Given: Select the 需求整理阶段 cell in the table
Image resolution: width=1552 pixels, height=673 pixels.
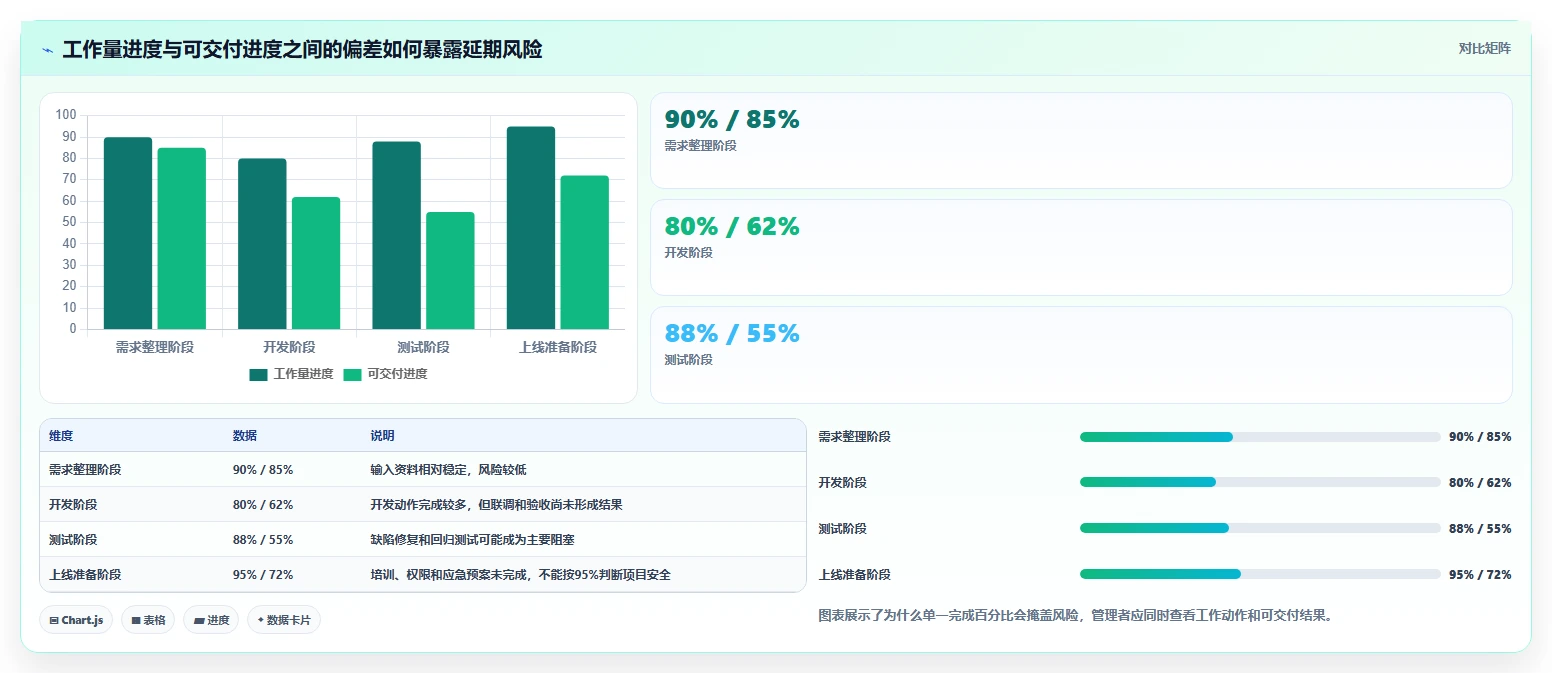Looking at the screenshot, I should point(85,469).
